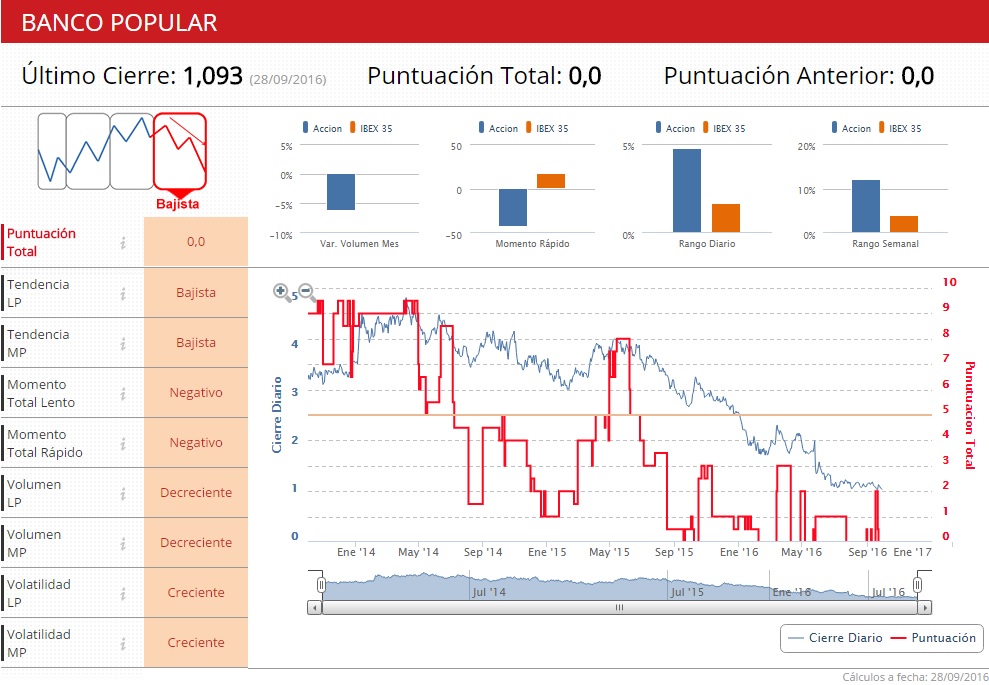Click the Jul '14 label in navigator
This screenshot has height=685, width=989.
coord(489,593)
